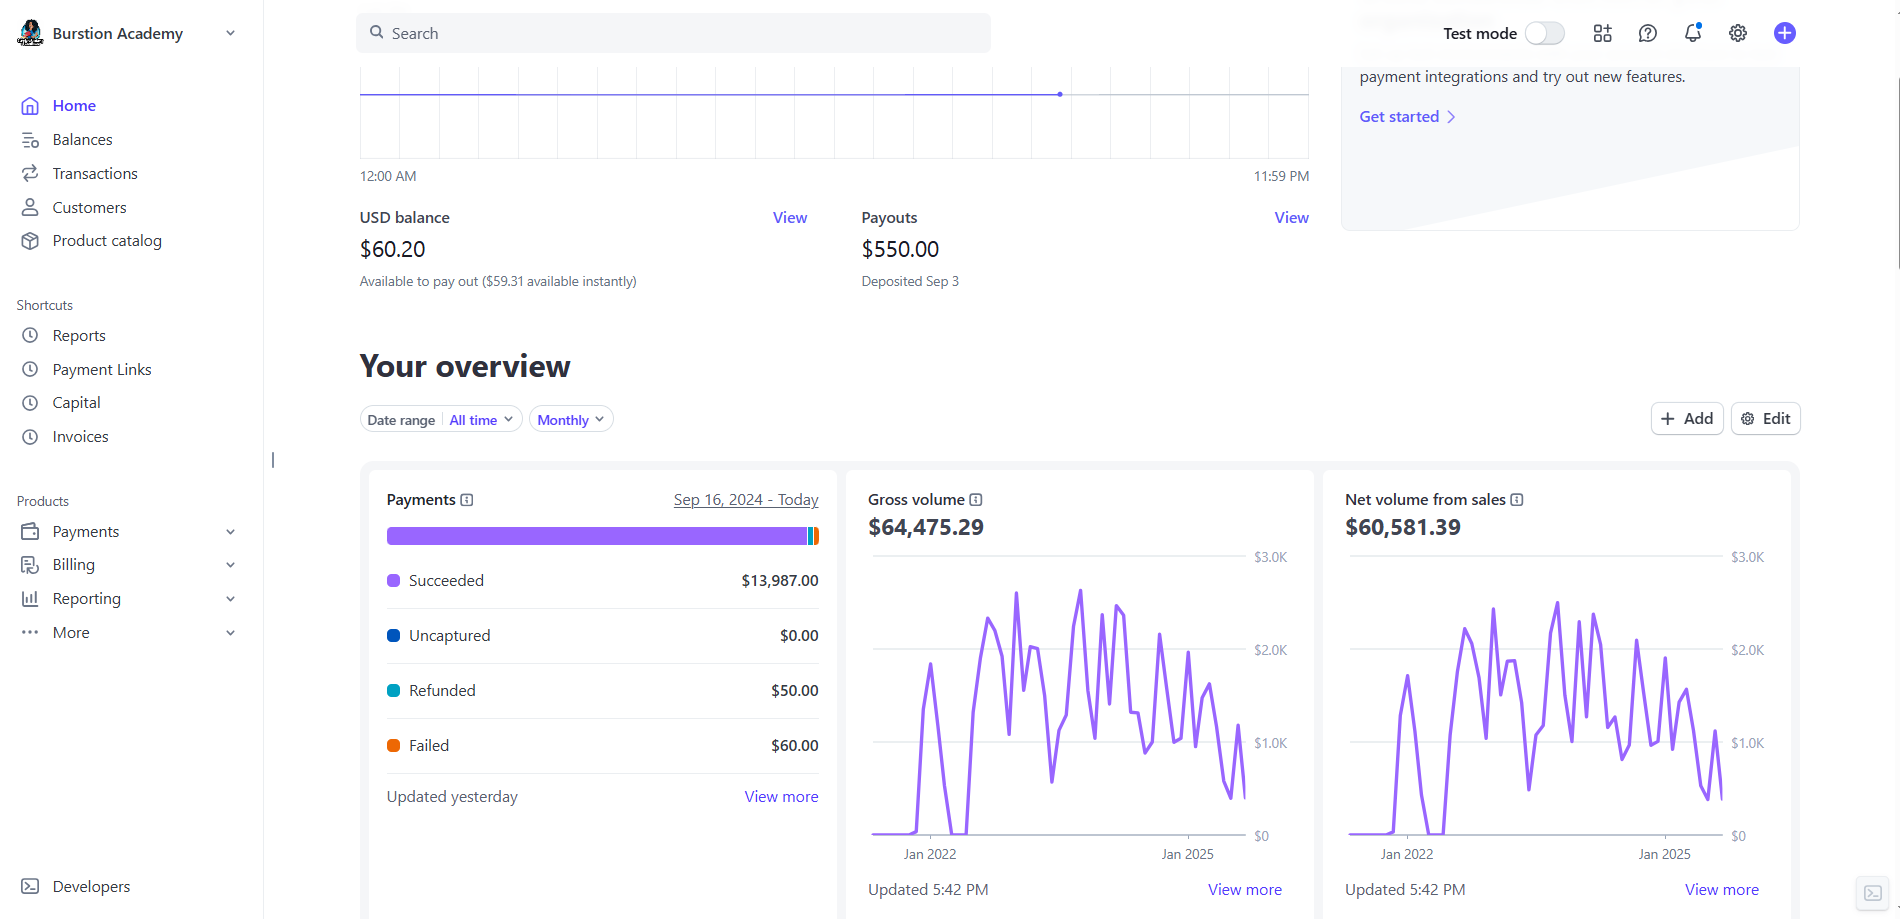
Task: Click the clock icon beside Invoices
Action: [30, 437]
